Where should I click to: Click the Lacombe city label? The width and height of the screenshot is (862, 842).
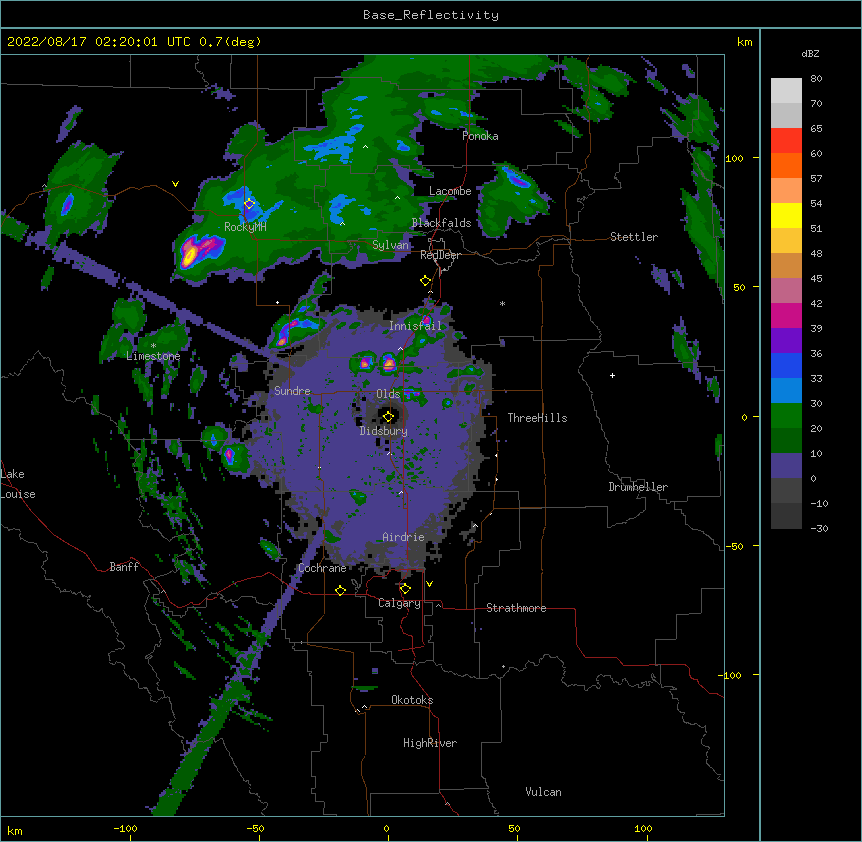450,191
